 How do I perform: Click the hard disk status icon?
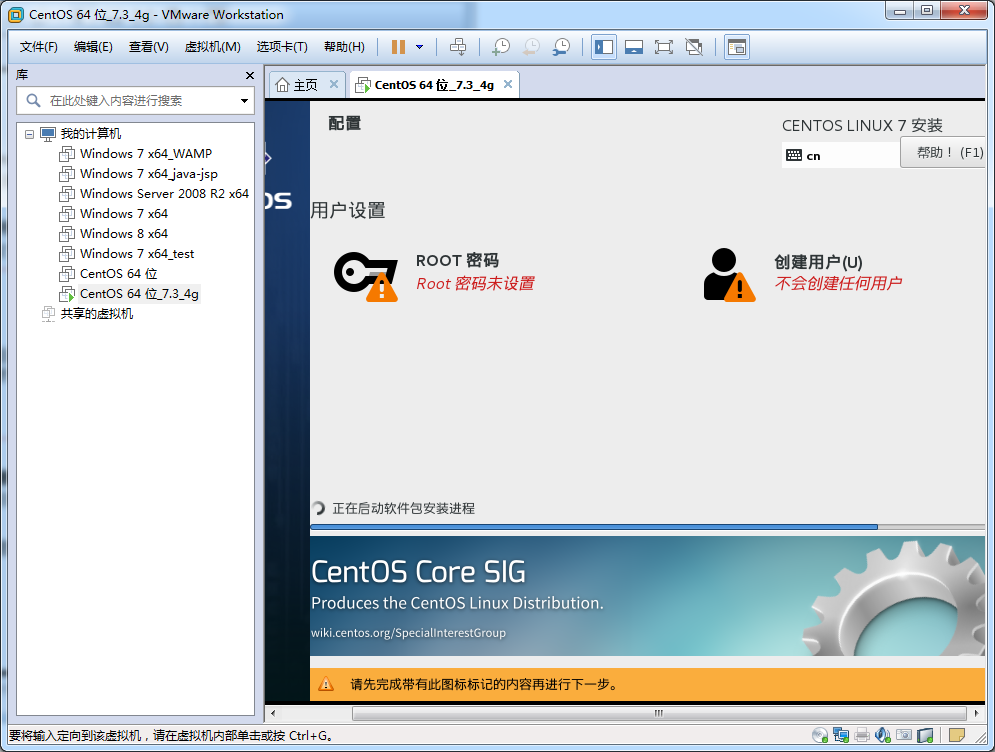click(925, 736)
